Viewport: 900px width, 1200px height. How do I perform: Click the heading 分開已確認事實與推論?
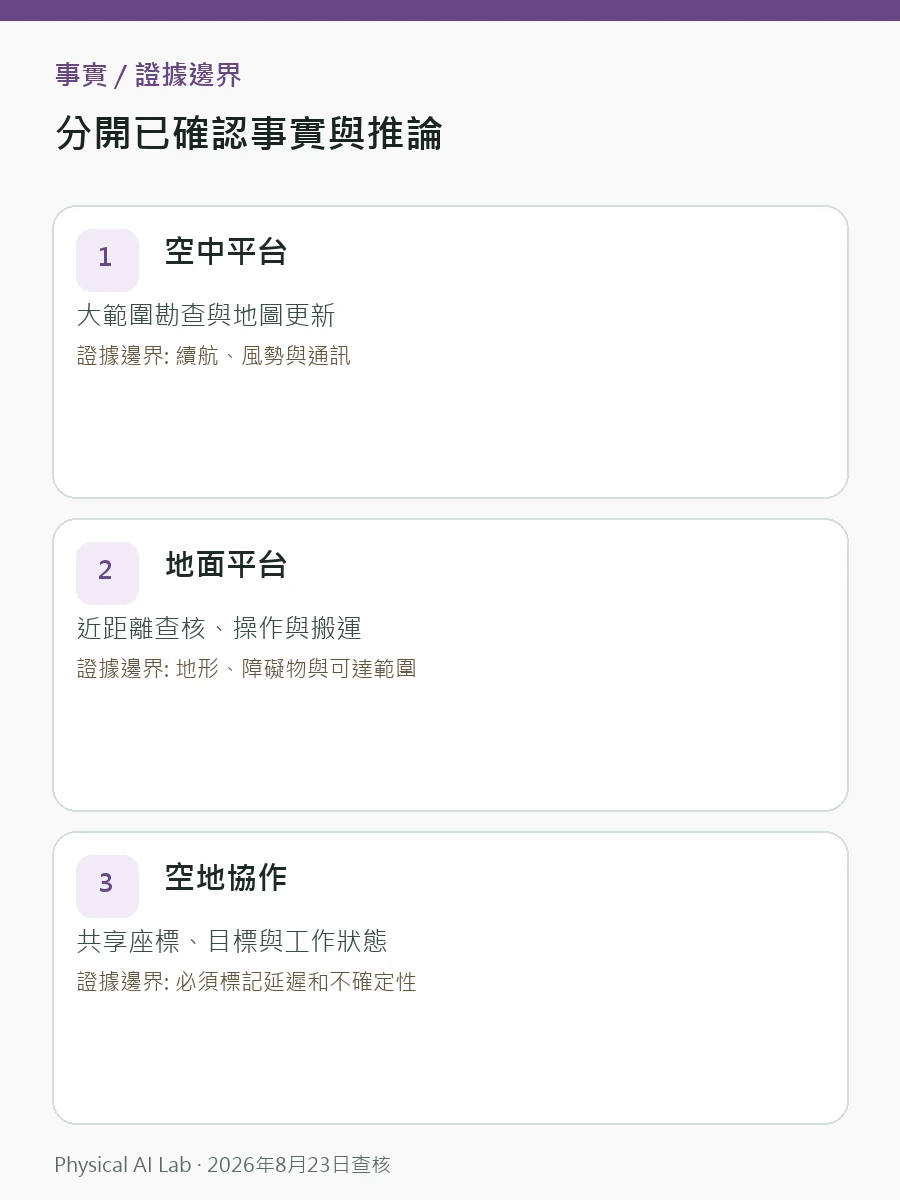coord(249,134)
